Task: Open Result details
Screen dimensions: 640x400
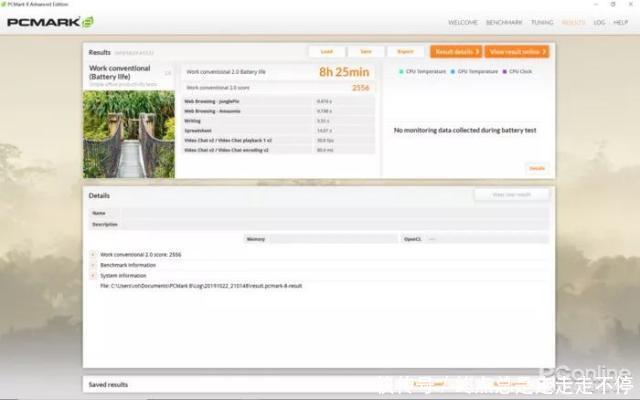Action: 455,51
